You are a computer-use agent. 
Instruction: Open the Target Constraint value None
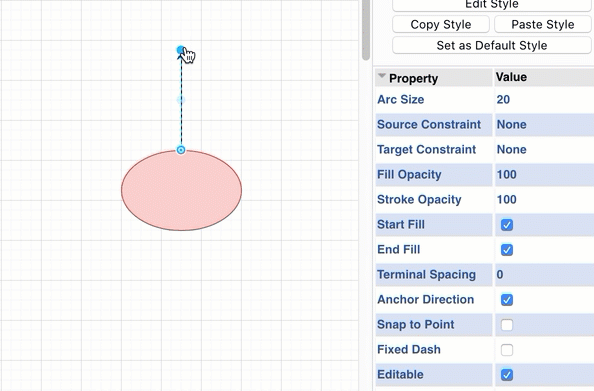coord(511,150)
